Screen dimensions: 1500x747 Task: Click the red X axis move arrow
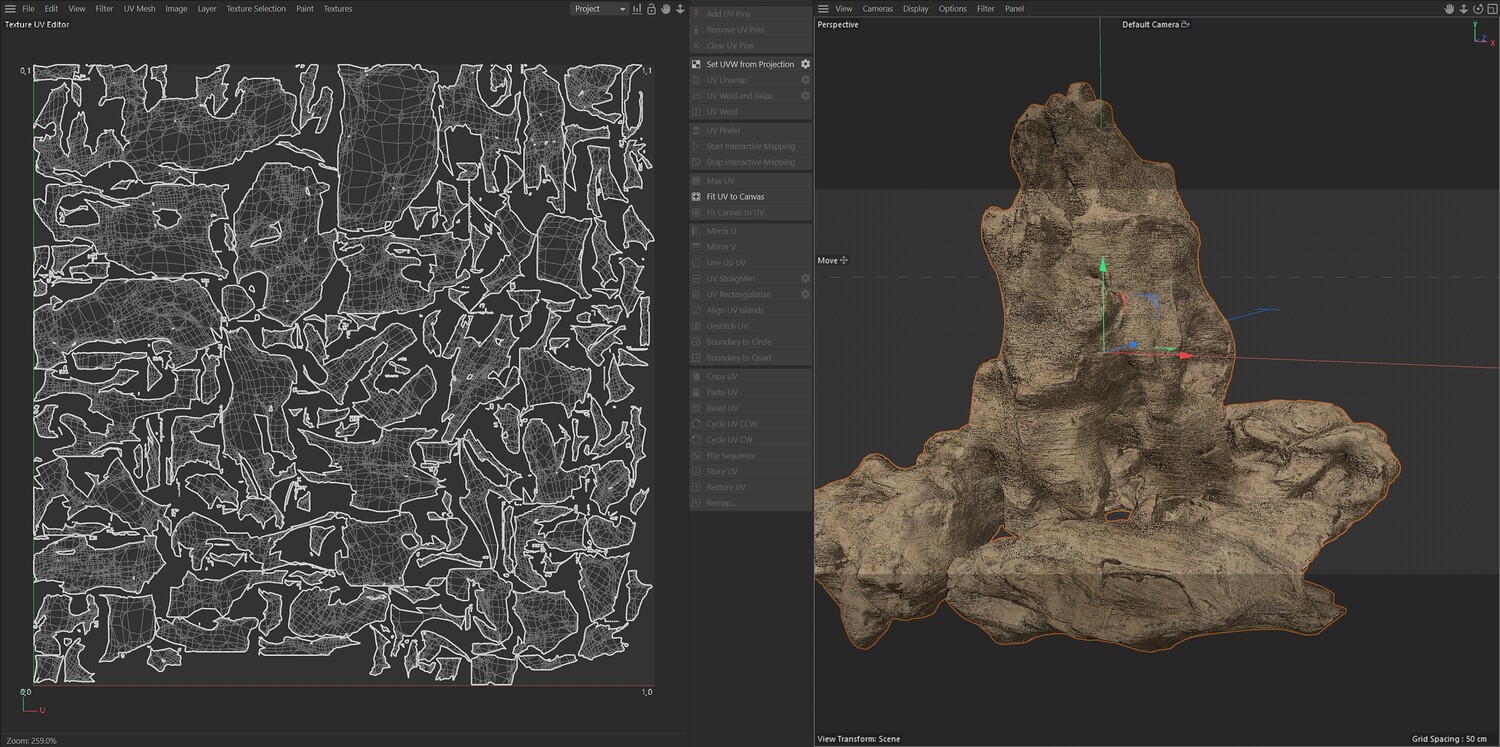pyautogui.click(x=1185, y=354)
